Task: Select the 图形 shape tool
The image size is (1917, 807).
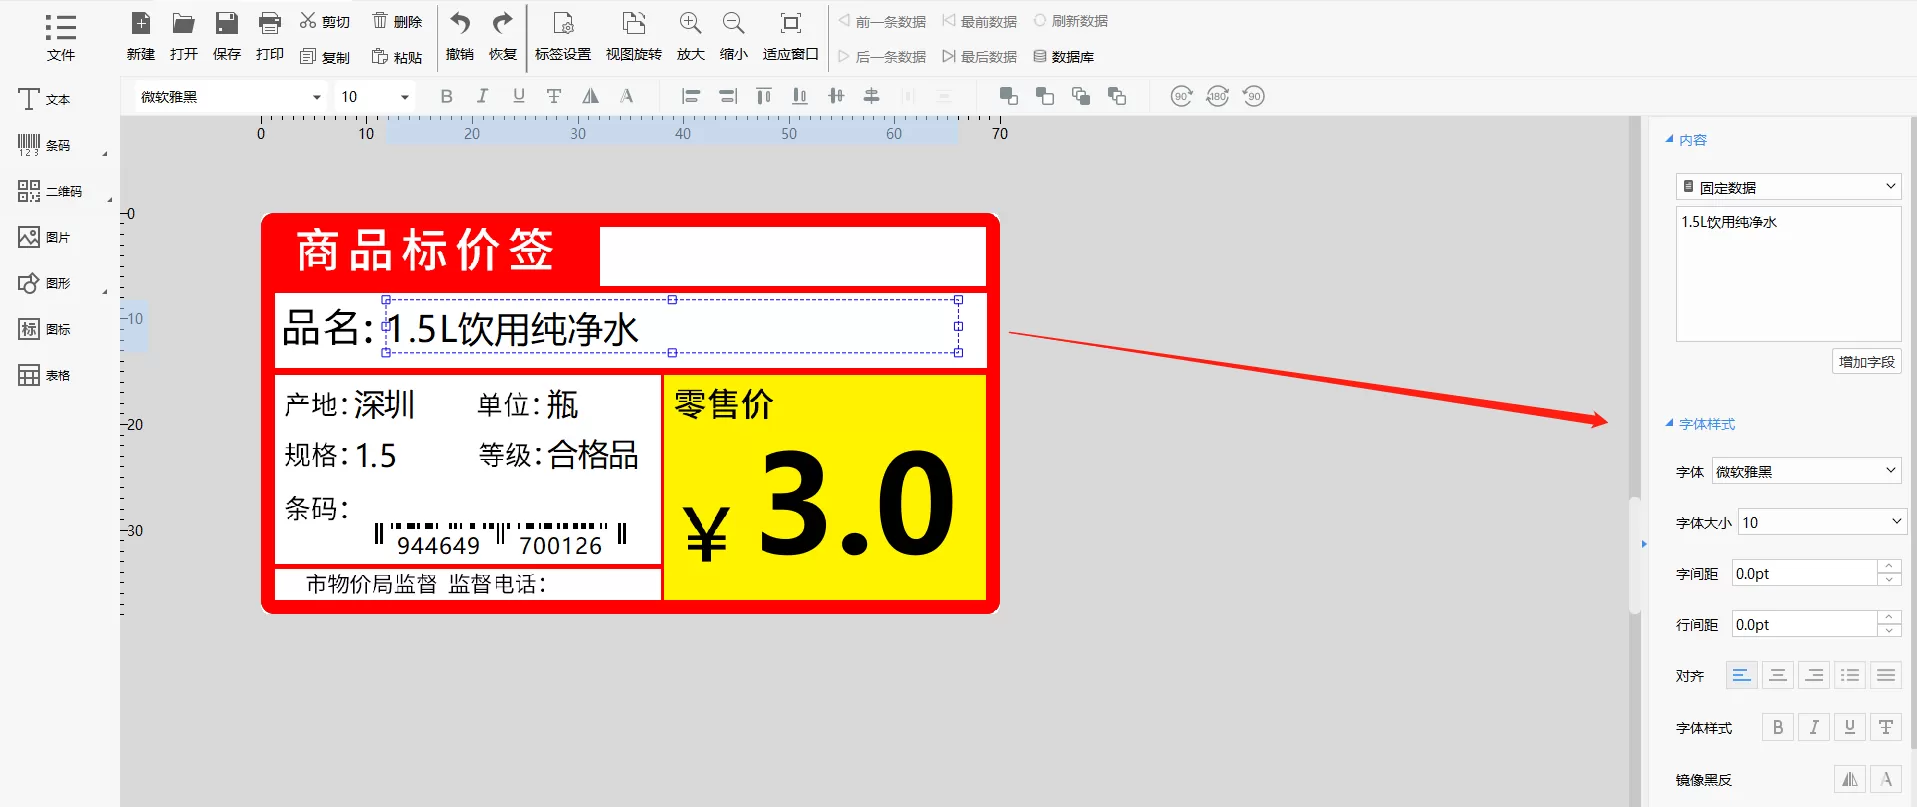Action: (45, 283)
